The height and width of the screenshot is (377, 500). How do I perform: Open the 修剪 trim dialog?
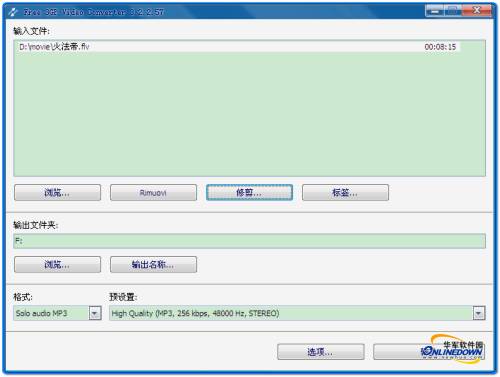pos(249,193)
